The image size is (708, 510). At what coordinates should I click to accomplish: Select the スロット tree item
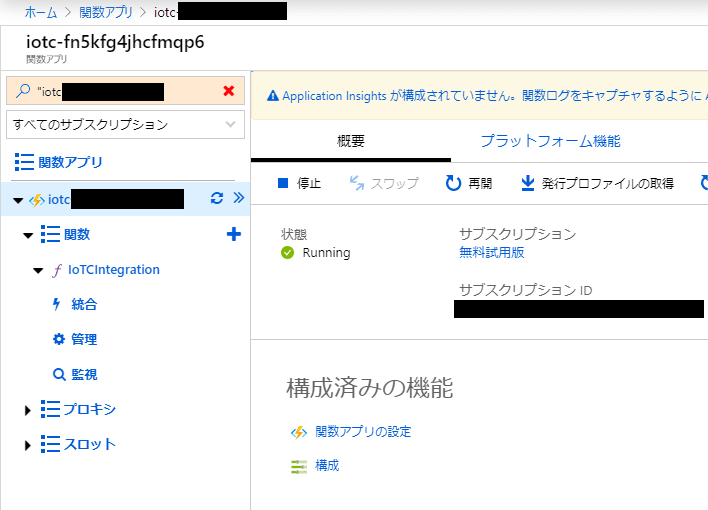(x=89, y=444)
